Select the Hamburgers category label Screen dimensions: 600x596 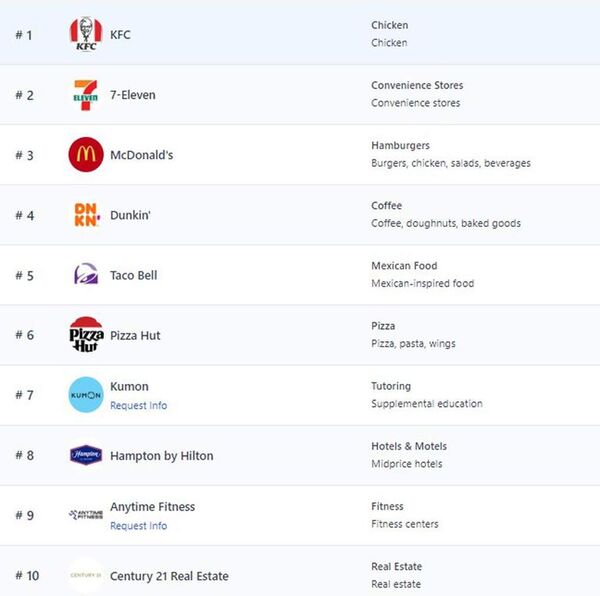coord(400,145)
